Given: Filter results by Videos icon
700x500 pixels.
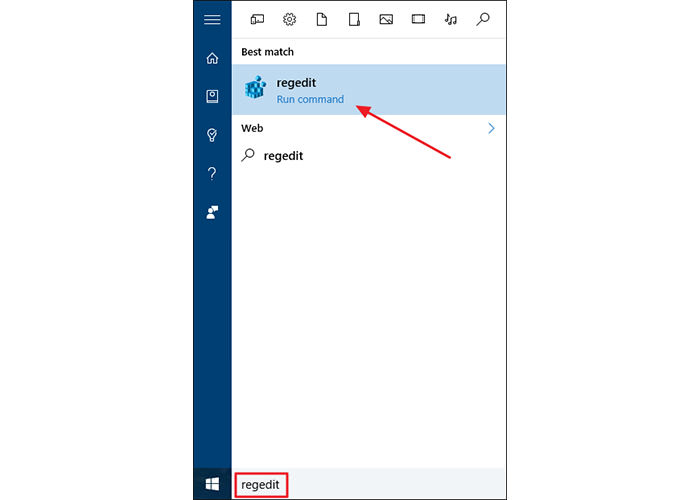Looking at the screenshot, I should click(x=419, y=19).
